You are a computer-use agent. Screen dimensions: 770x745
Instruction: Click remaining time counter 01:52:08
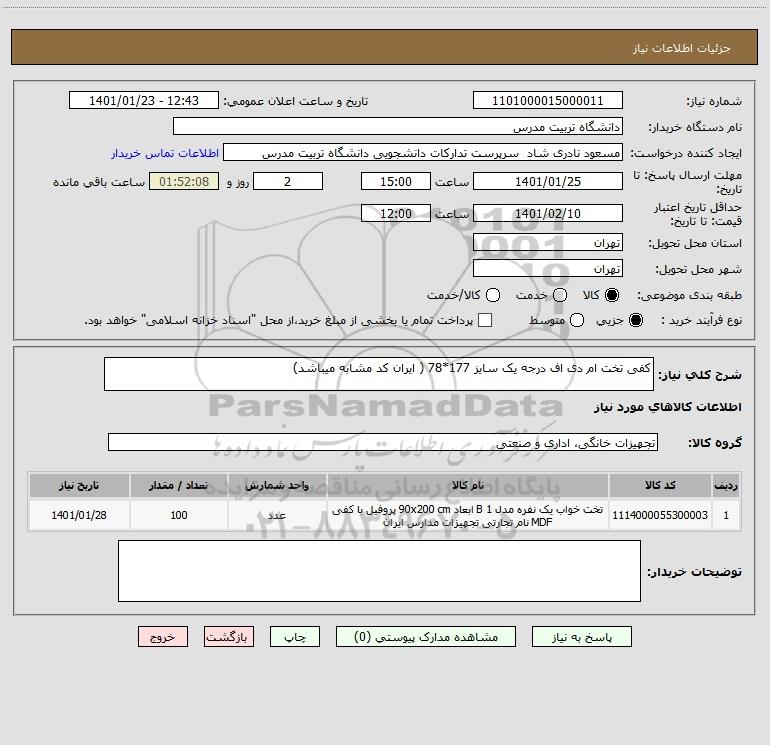point(184,181)
